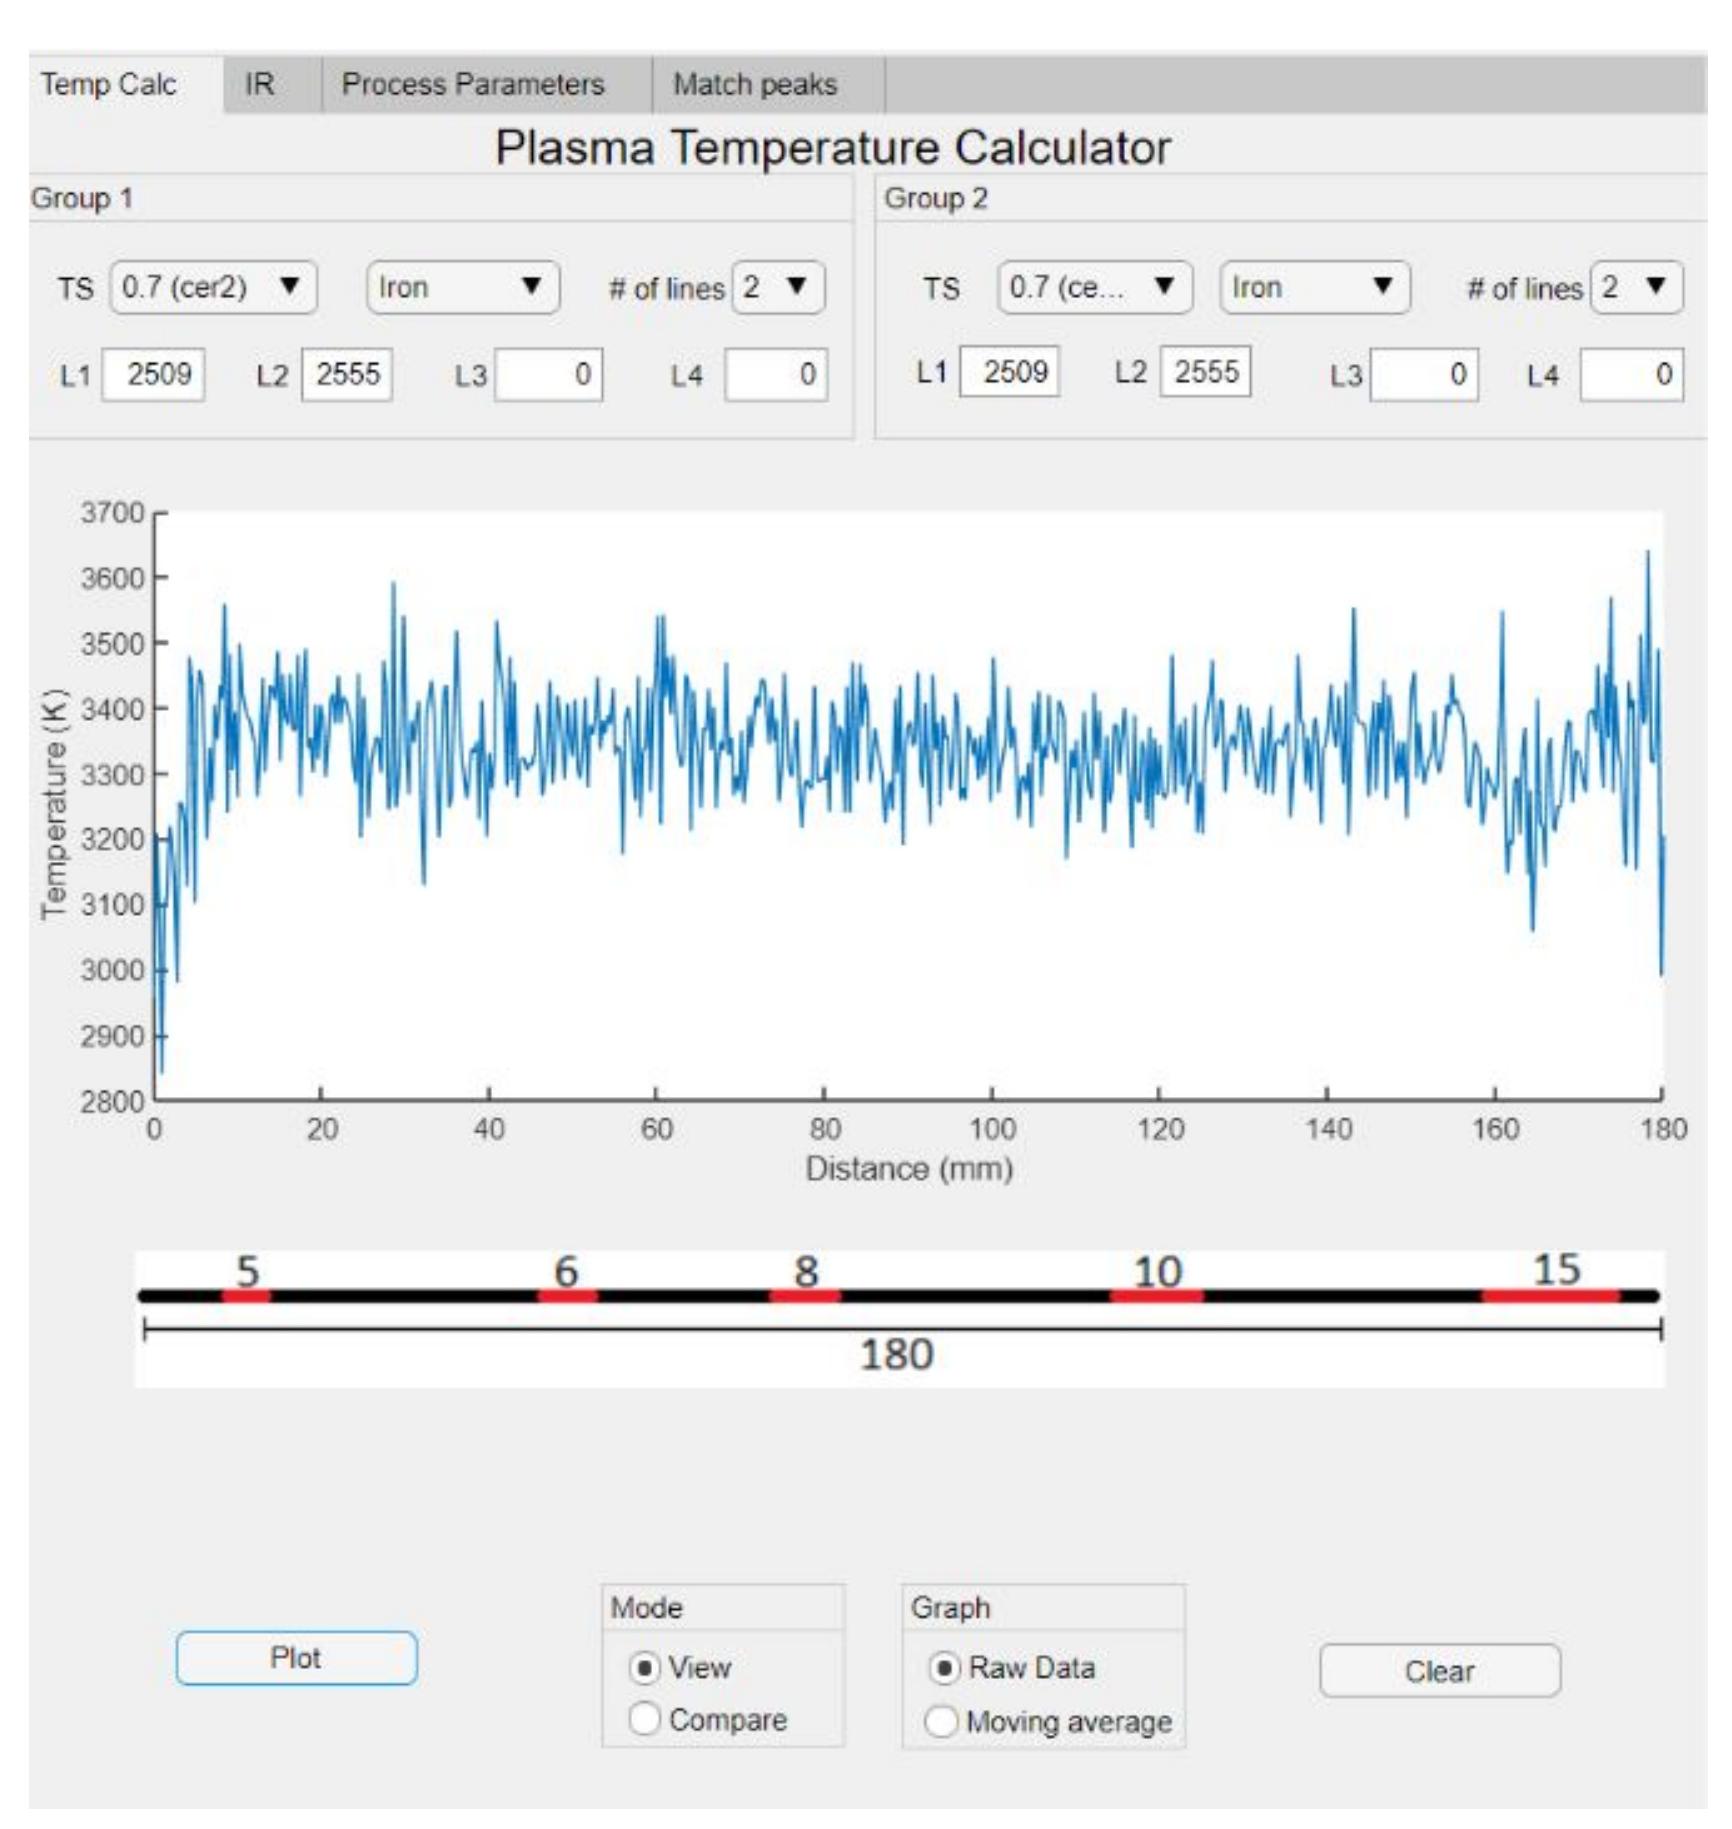The height and width of the screenshot is (1829, 1732).
Task: Click the Group 1 L1 field showing 2509
Action: click(156, 375)
